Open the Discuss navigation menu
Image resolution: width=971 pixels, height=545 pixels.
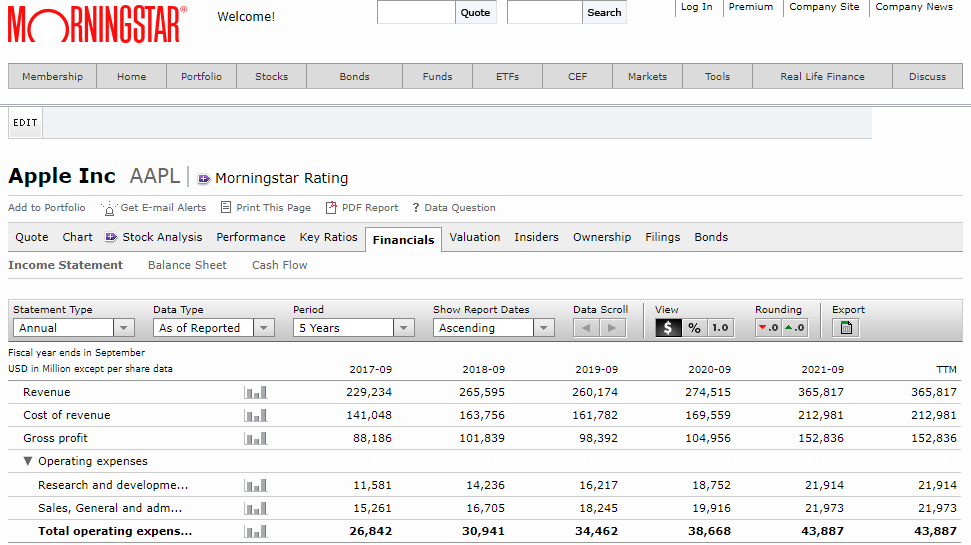927,76
